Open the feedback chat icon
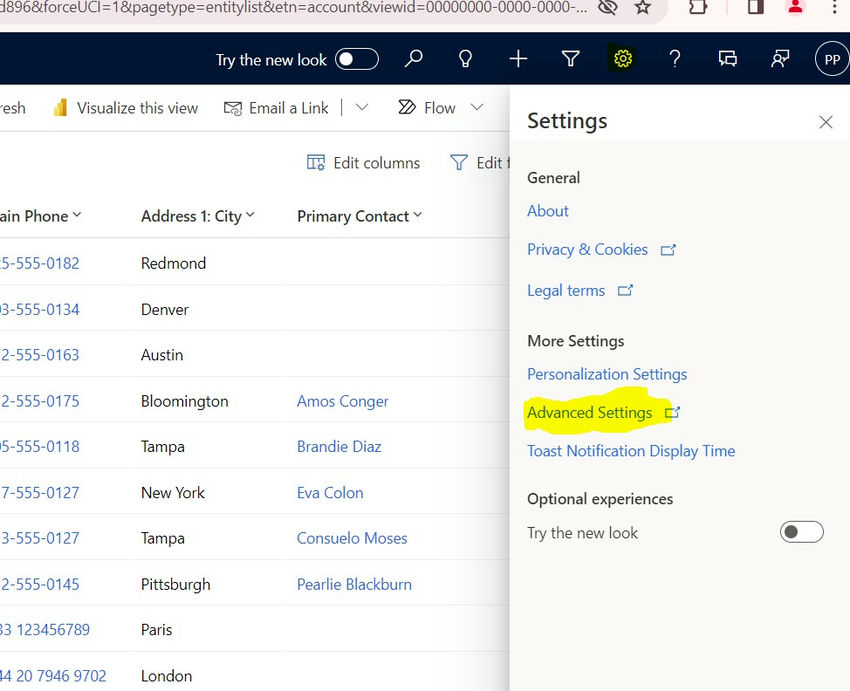This screenshot has height=691, width=850. (x=727, y=59)
